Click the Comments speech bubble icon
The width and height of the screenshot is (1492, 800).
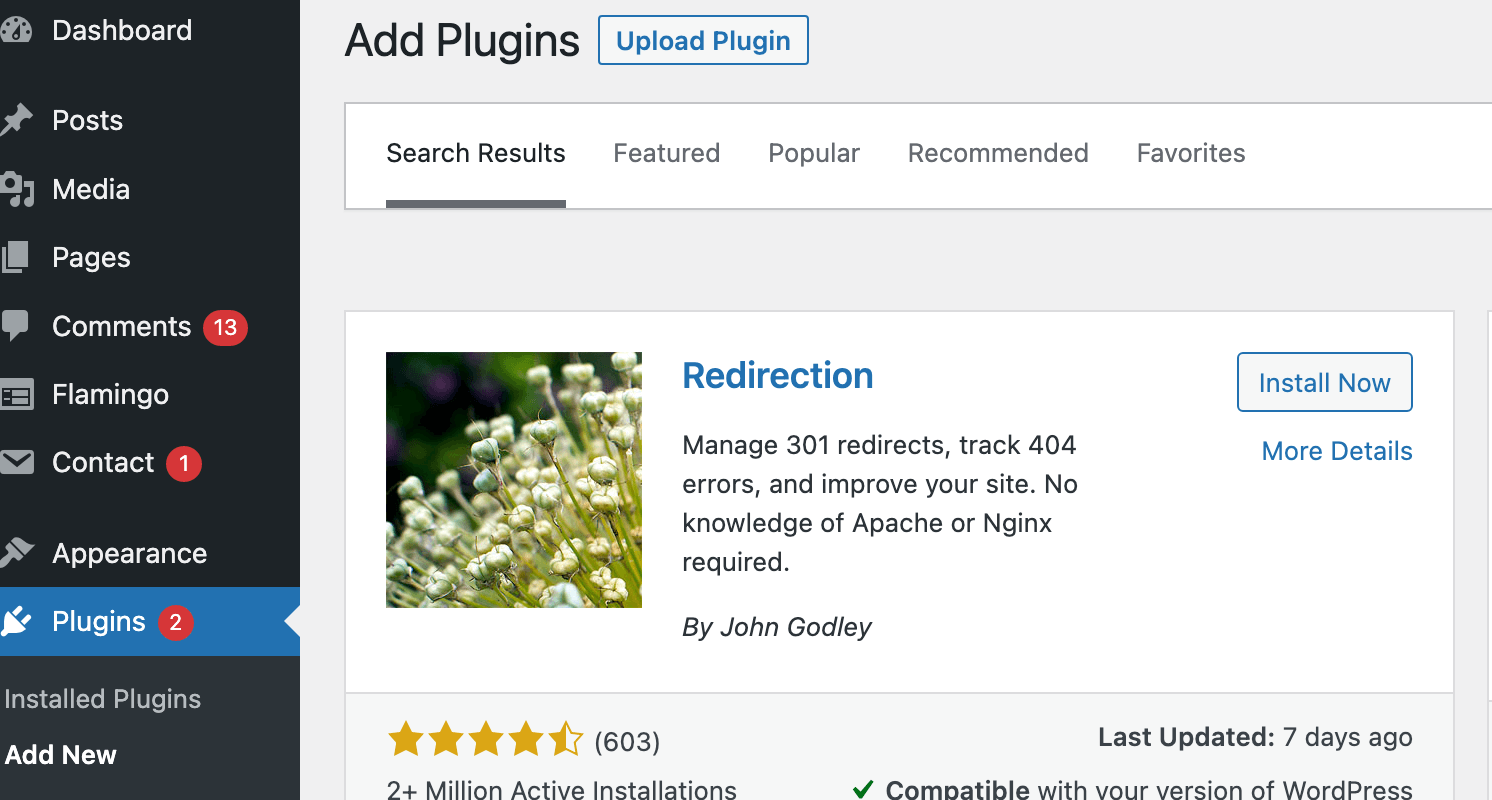(x=16, y=326)
